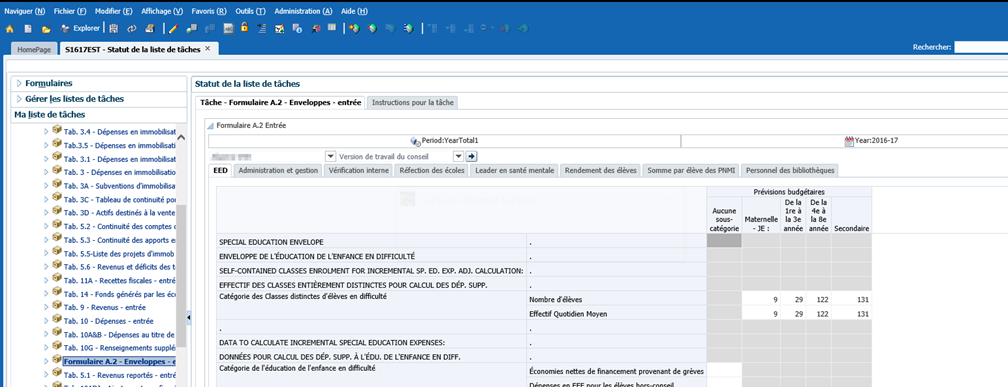Viewport: 1008px width, 387px height.
Task: Click the box icon of Tab. 3A - Subventions
Action: point(57,184)
